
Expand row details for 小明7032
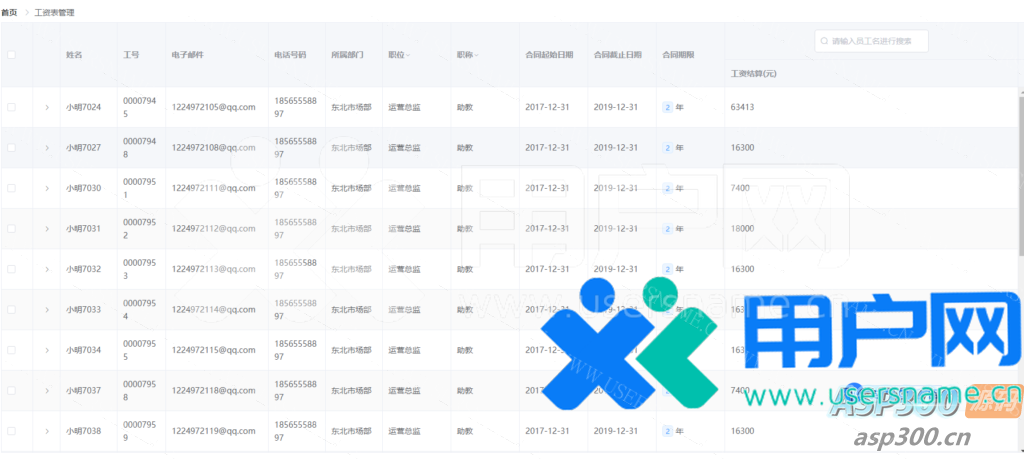pyautogui.click(x=46, y=269)
